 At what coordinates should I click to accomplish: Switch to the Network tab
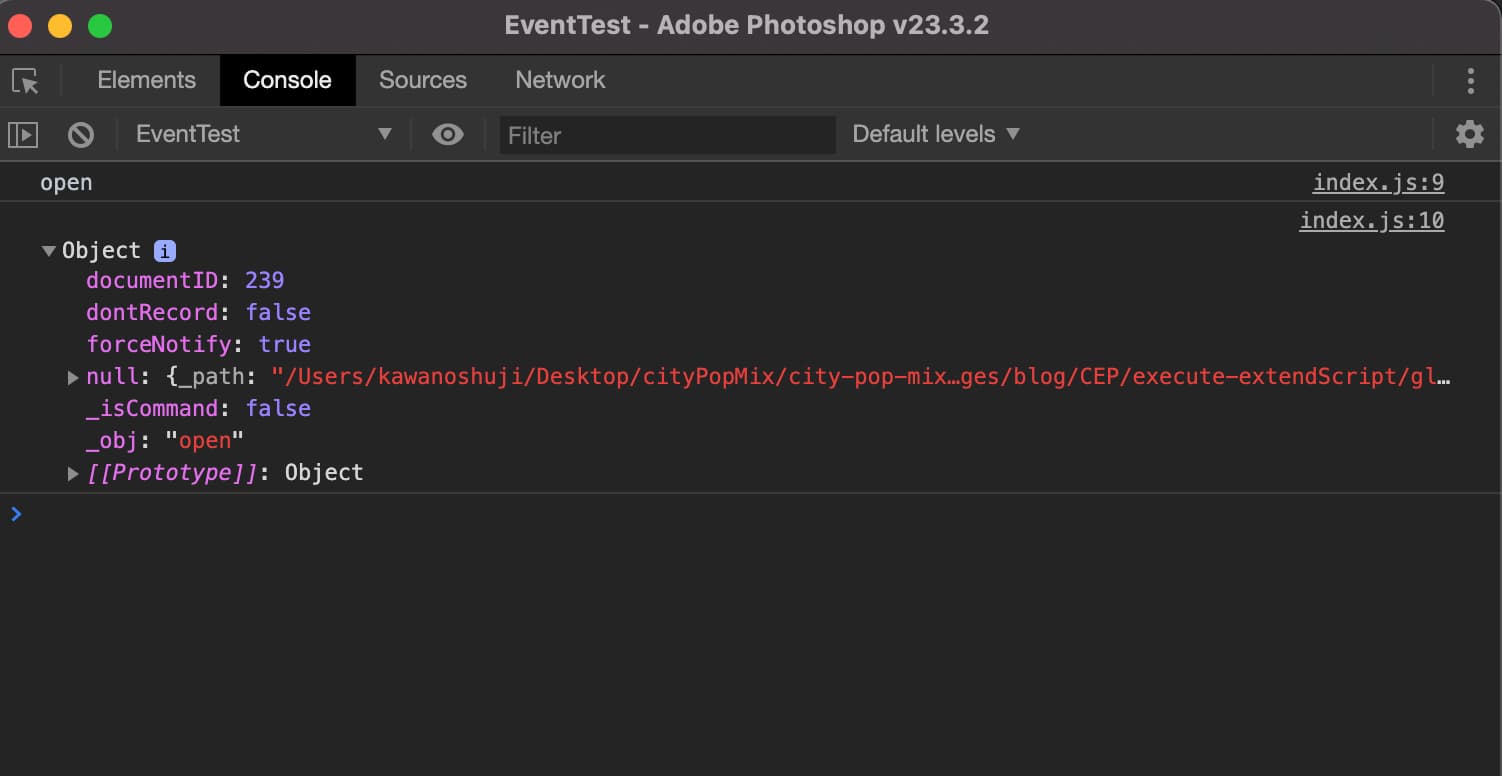(560, 80)
